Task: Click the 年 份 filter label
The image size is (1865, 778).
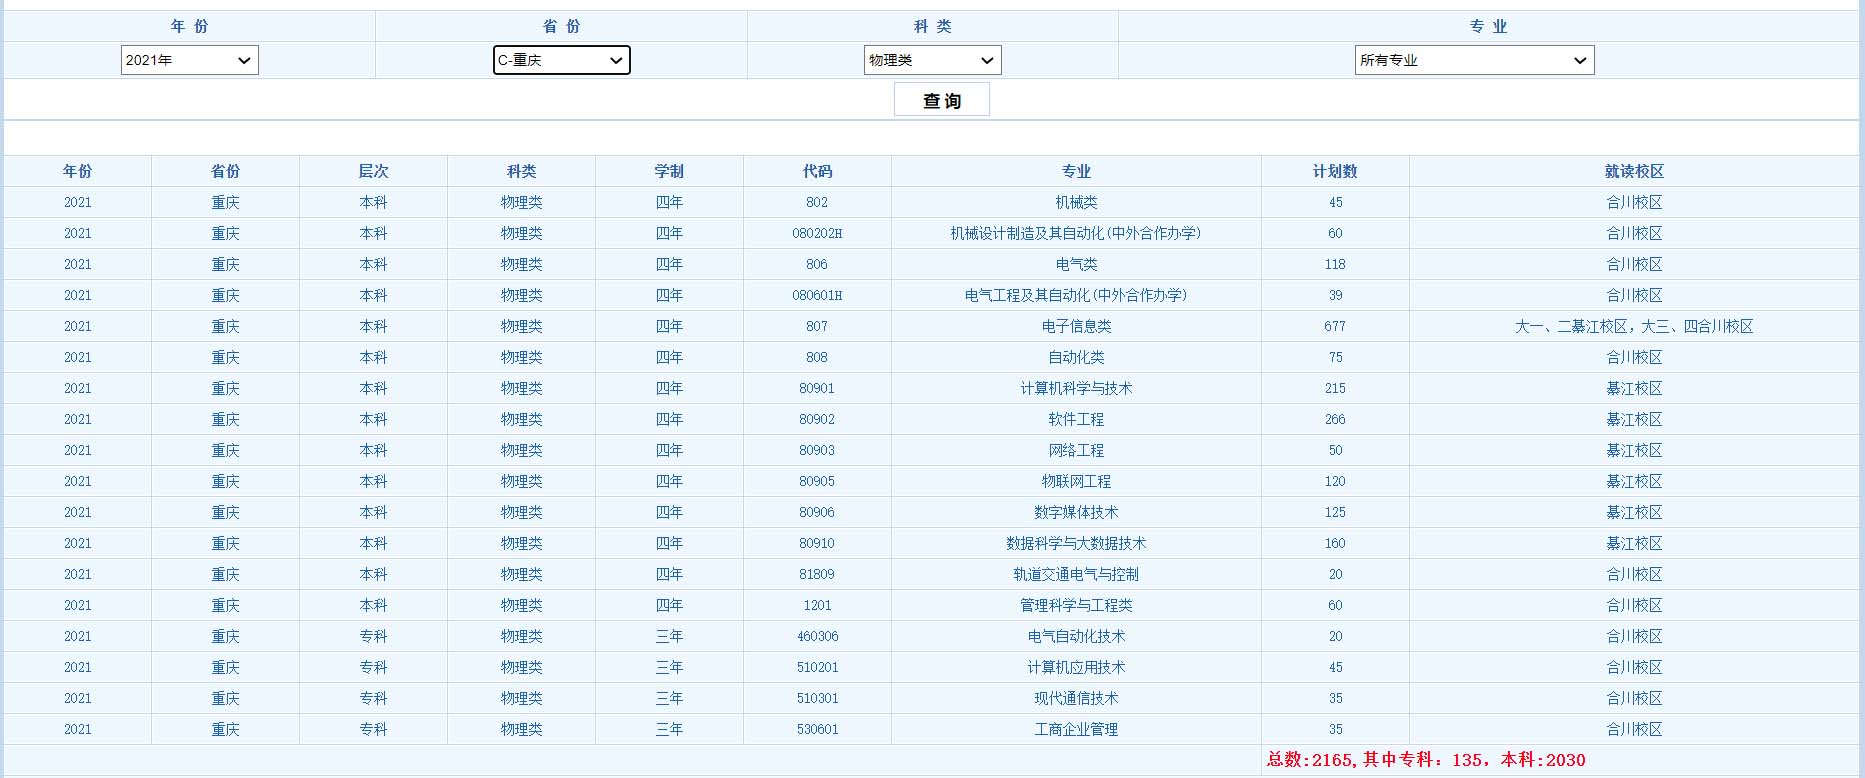Action: point(189,26)
